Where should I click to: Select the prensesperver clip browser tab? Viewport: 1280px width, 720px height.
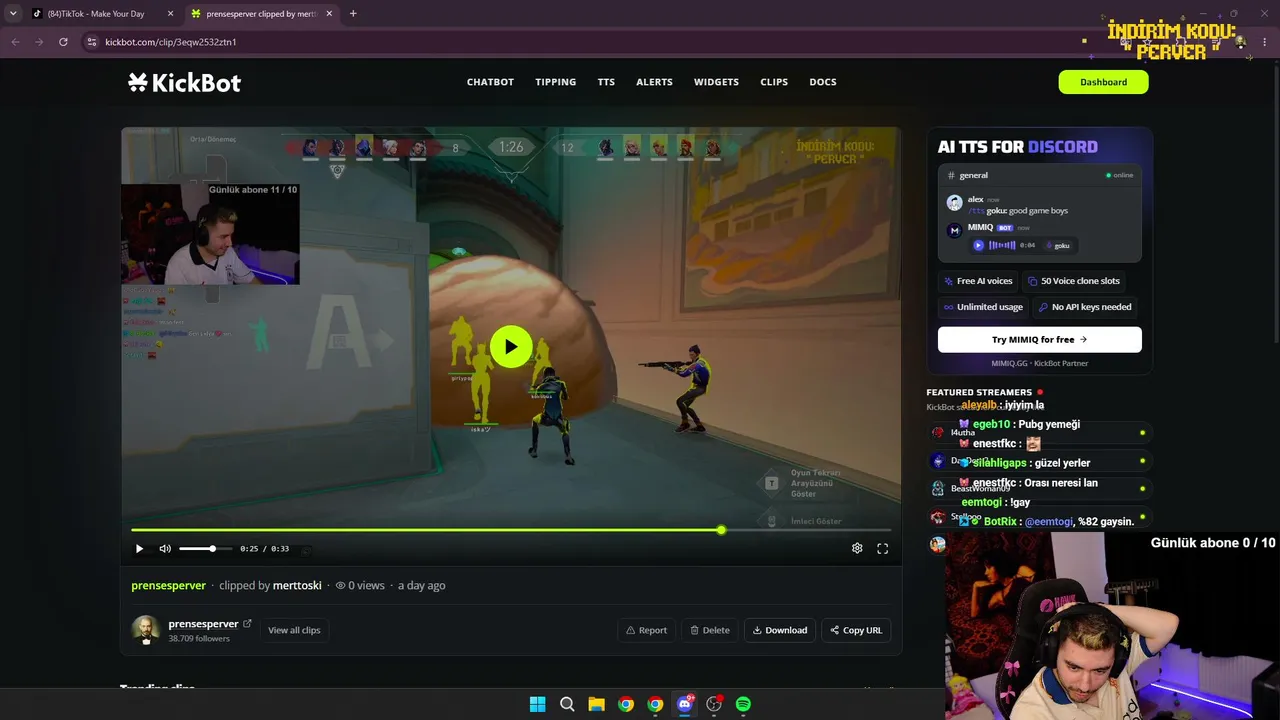click(x=261, y=14)
